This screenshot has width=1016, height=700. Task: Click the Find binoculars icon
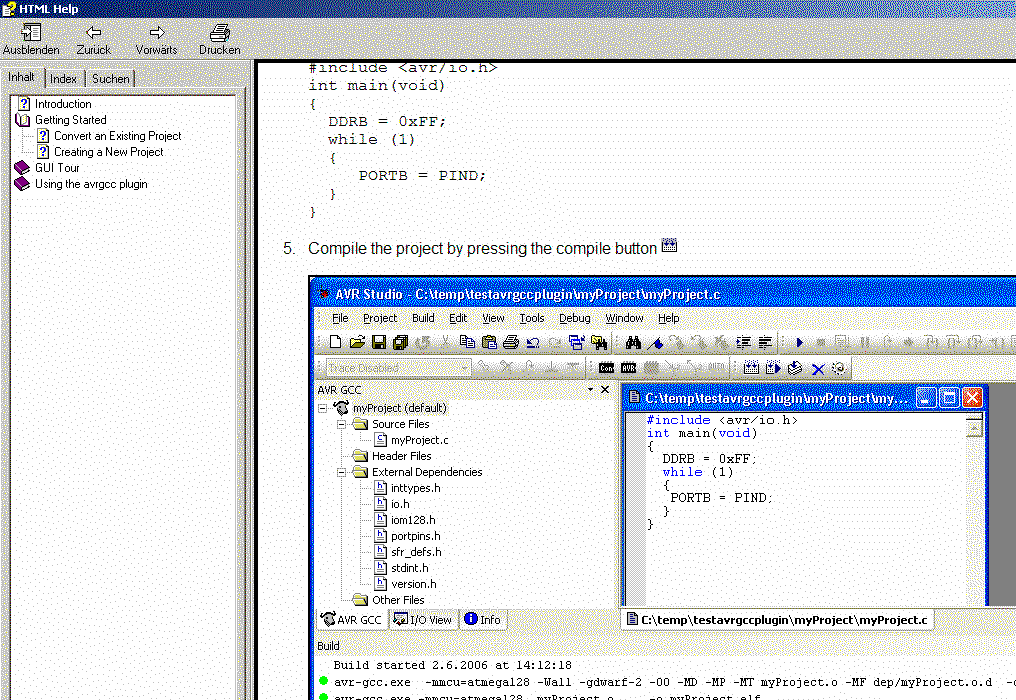click(x=633, y=342)
